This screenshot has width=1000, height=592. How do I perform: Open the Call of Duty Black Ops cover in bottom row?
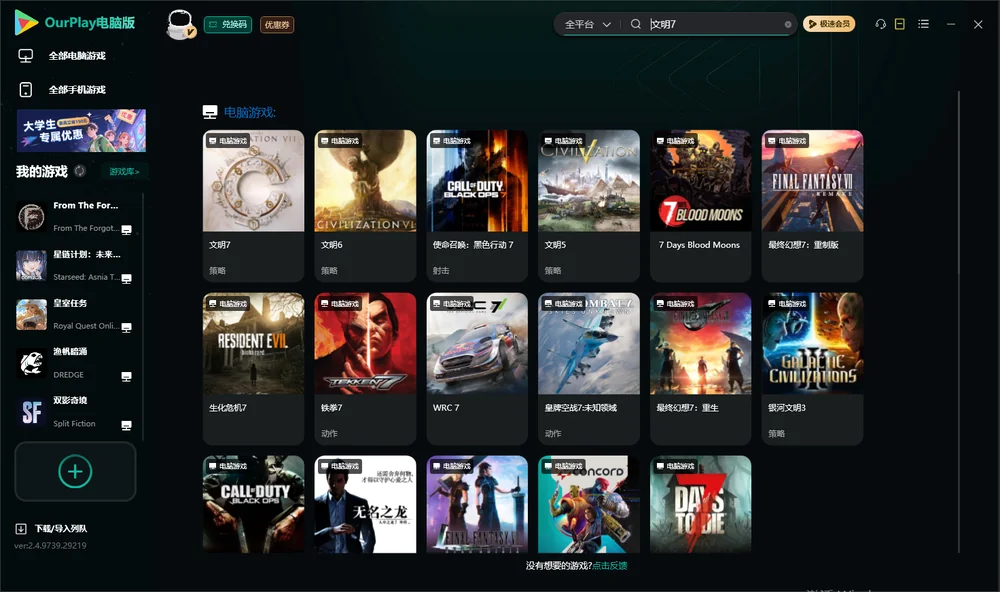click(x=253, y=504)
